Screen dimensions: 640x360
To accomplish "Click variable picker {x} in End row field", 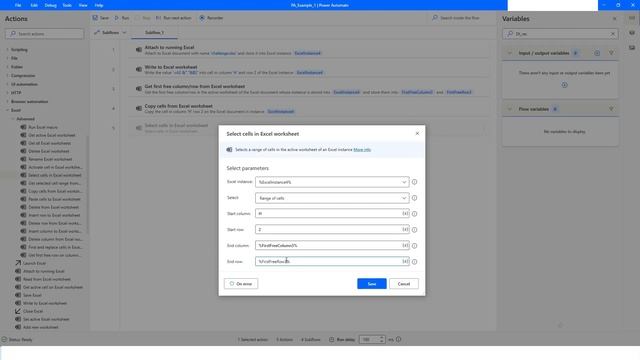I will click(x=405, y=261).
